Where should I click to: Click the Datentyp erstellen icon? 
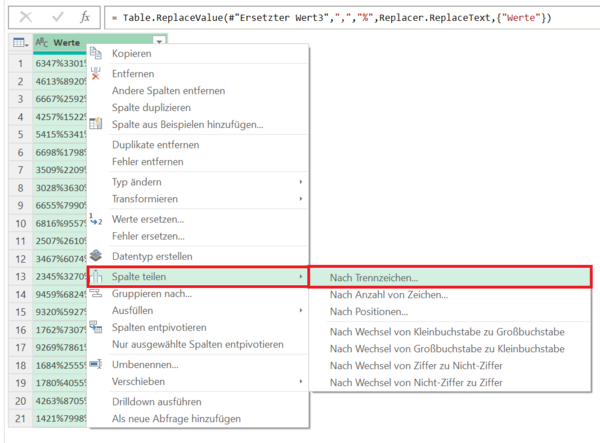[x=96, y=256]
